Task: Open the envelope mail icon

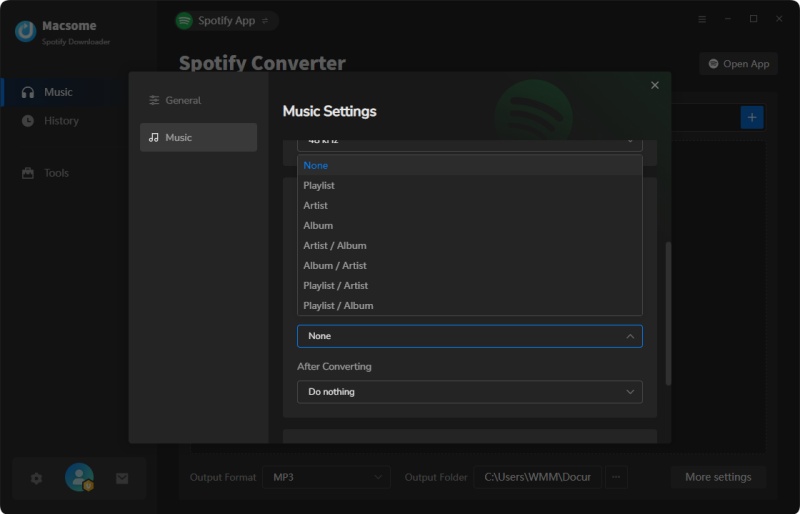Action: click(122, 478)
